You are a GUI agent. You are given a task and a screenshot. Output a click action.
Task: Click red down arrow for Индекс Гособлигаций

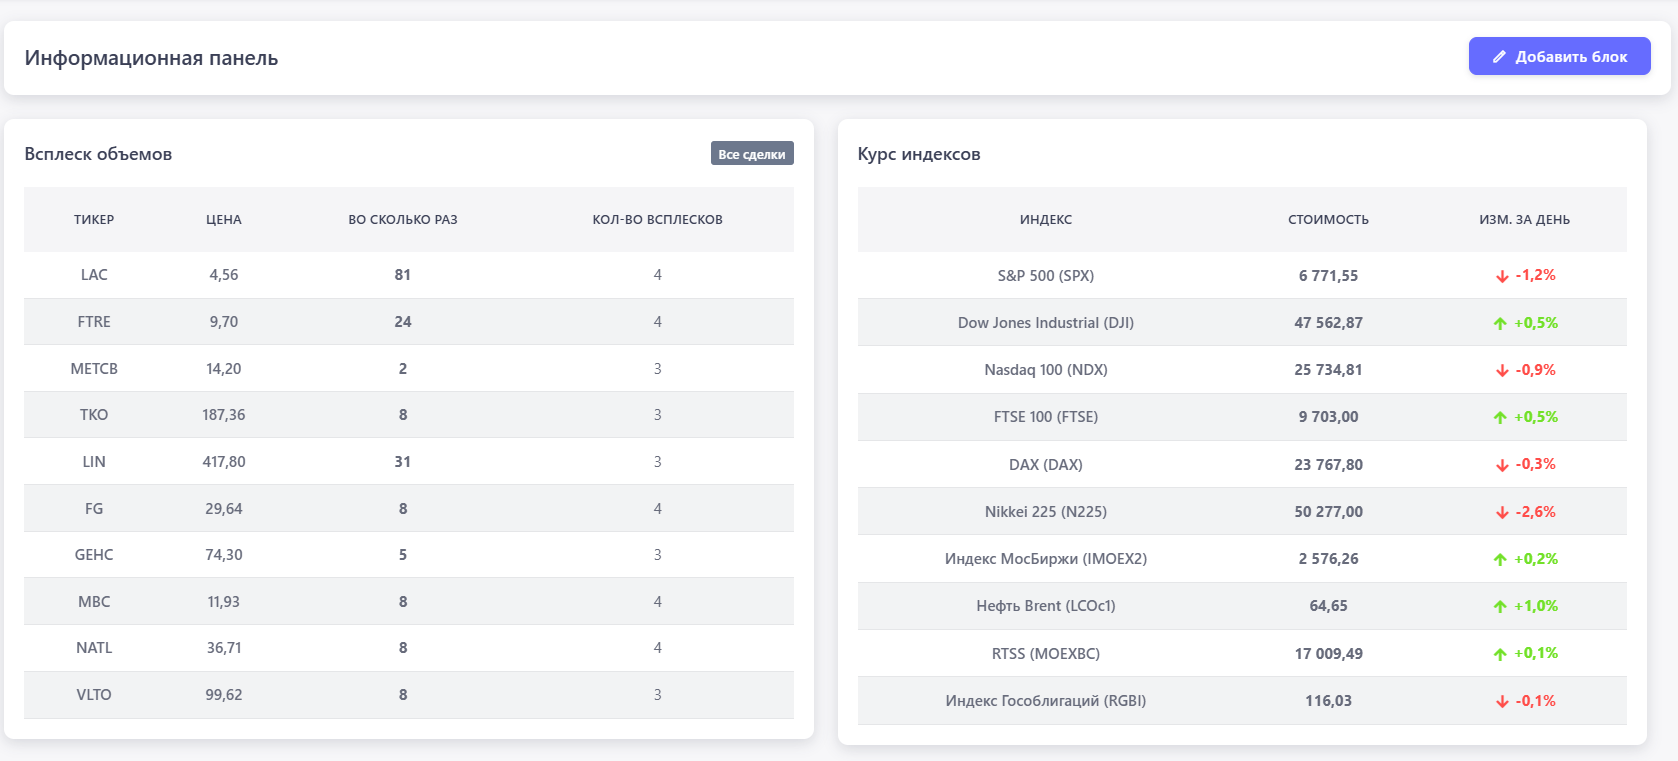(x=1502, y=702)
